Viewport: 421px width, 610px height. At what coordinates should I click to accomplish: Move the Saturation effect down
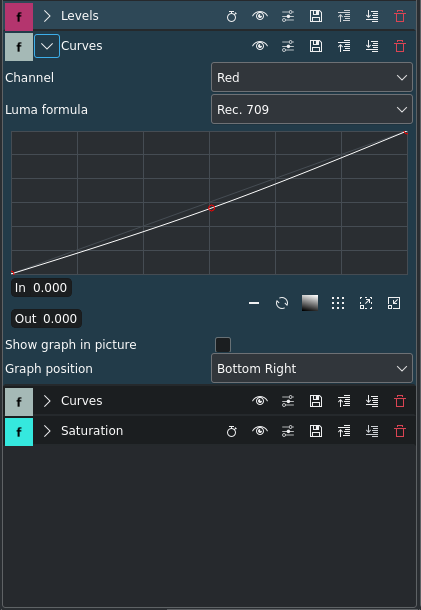coord(372,431)
